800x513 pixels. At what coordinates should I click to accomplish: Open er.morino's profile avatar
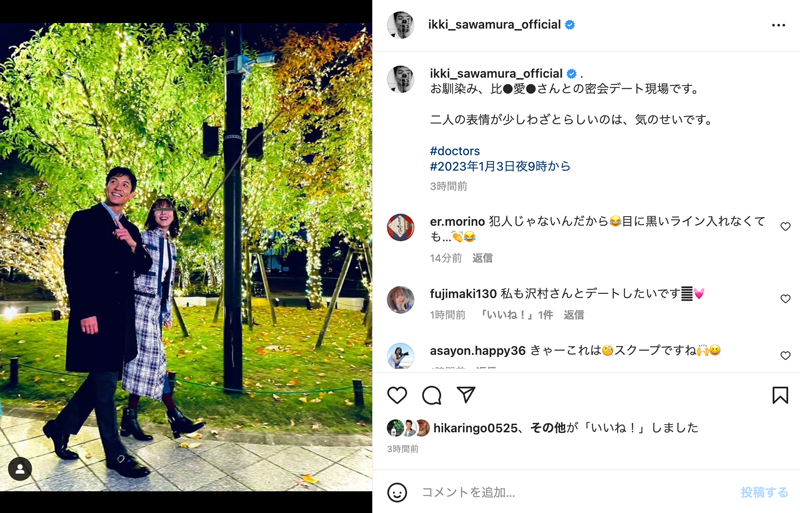(401, 227)
